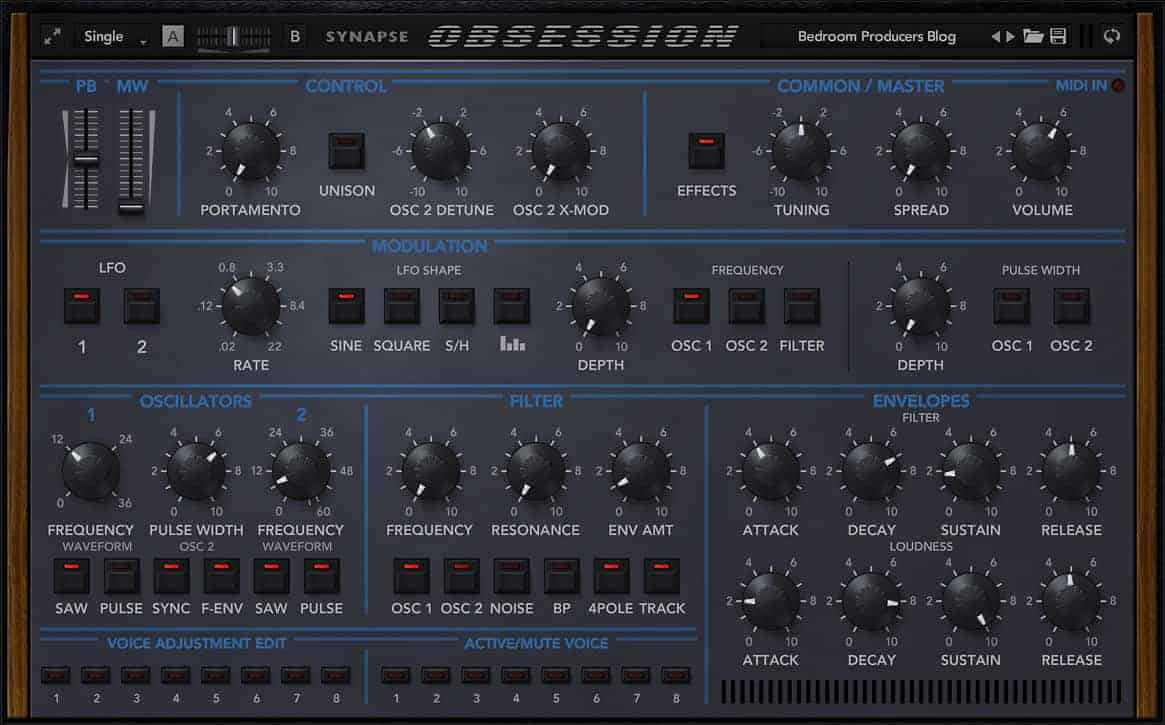The width and height of the screenshot is (1165, 725).
Task: Toggle active/mute voice switch 8
Action: click(675, 675)
